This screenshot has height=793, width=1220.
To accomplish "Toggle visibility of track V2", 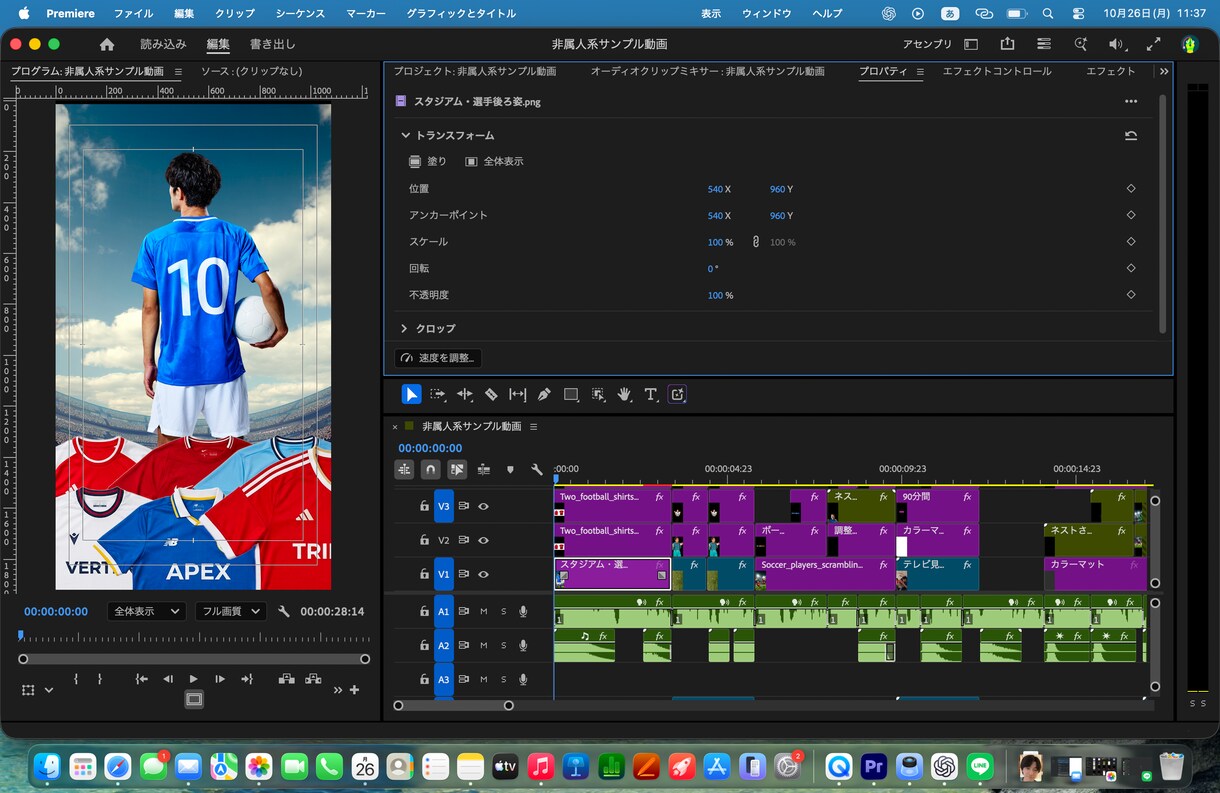I will pyautogui.click(x=483, y=540).
